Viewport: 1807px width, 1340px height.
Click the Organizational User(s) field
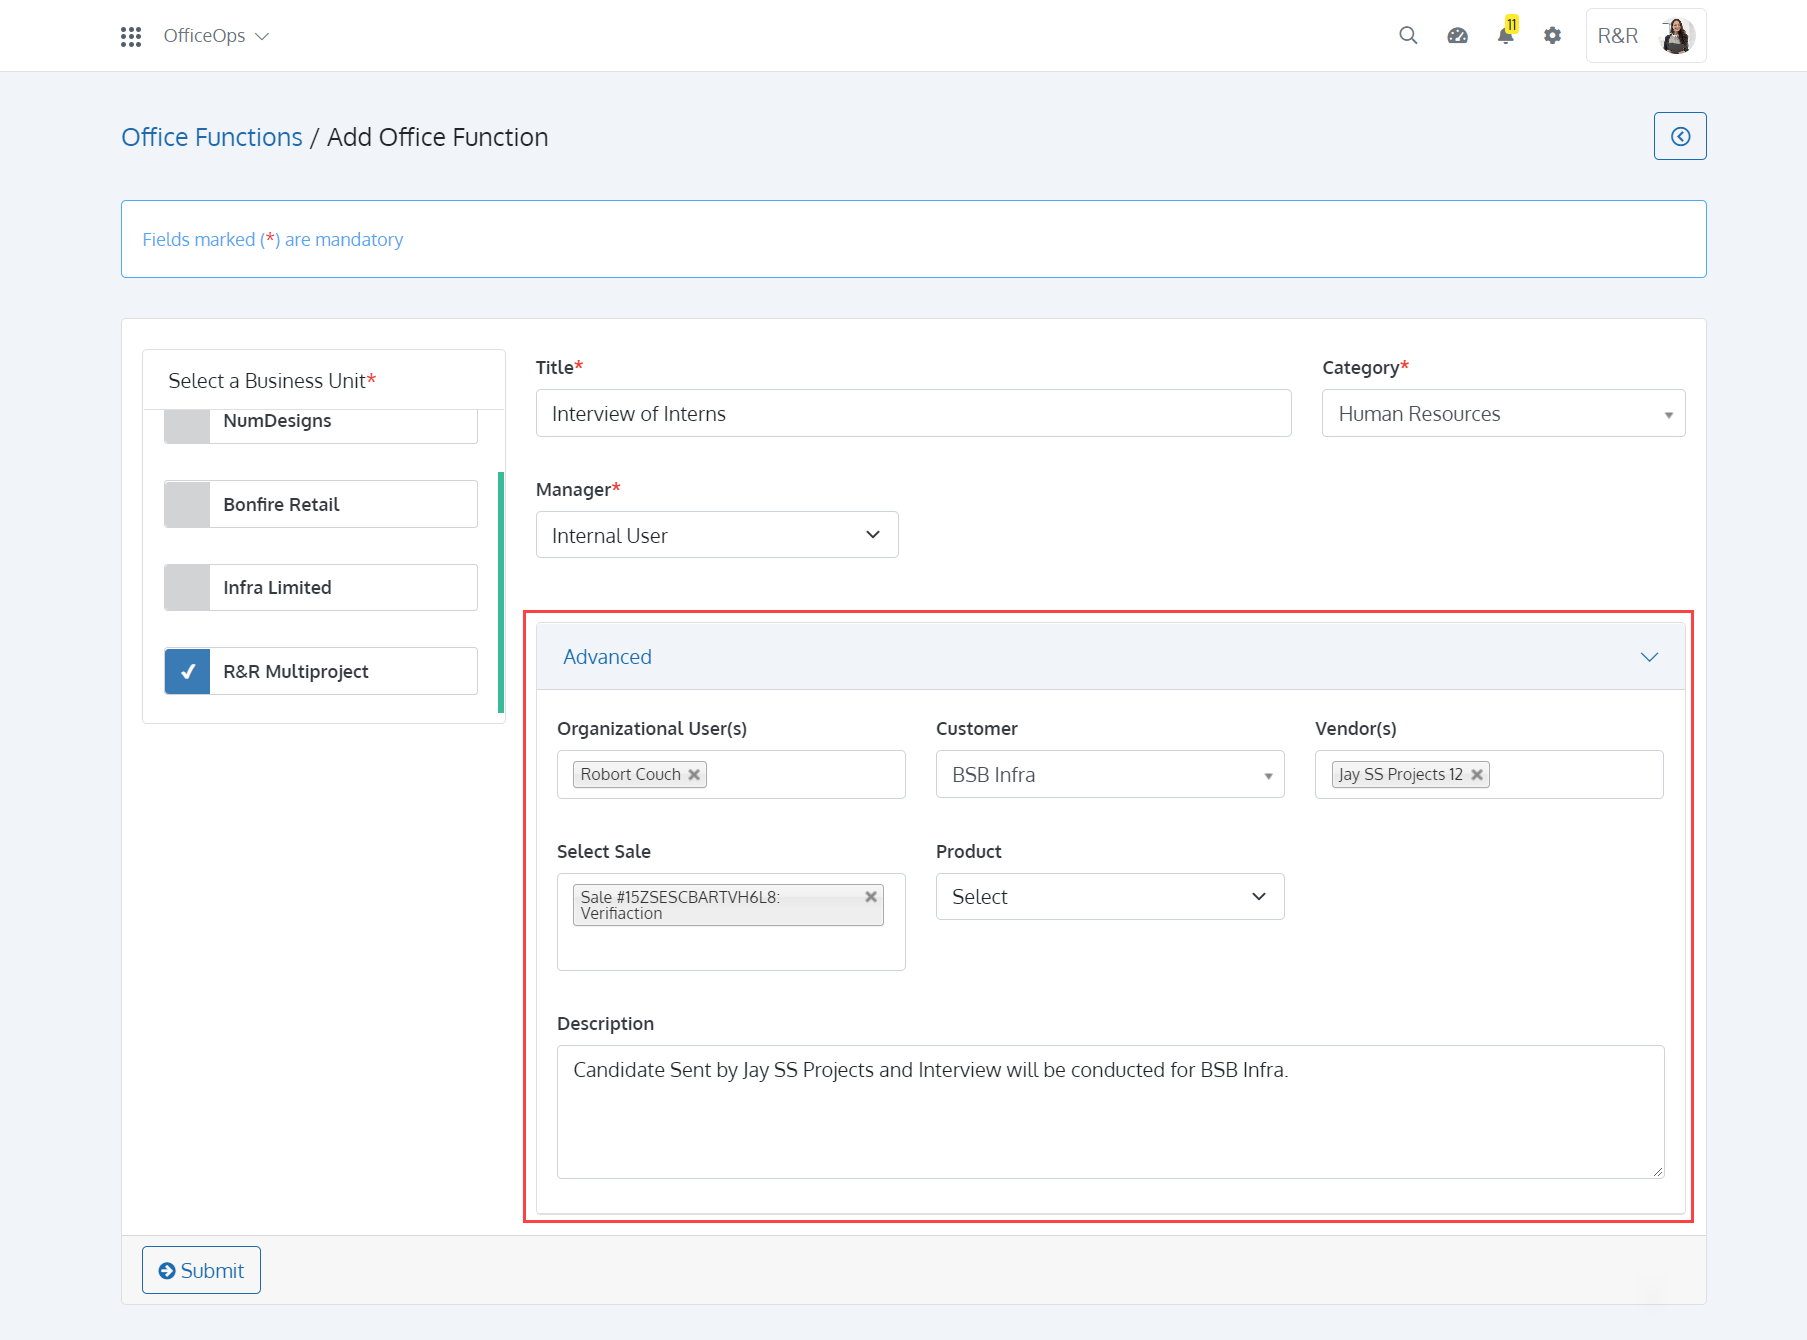tap(731, 775)
